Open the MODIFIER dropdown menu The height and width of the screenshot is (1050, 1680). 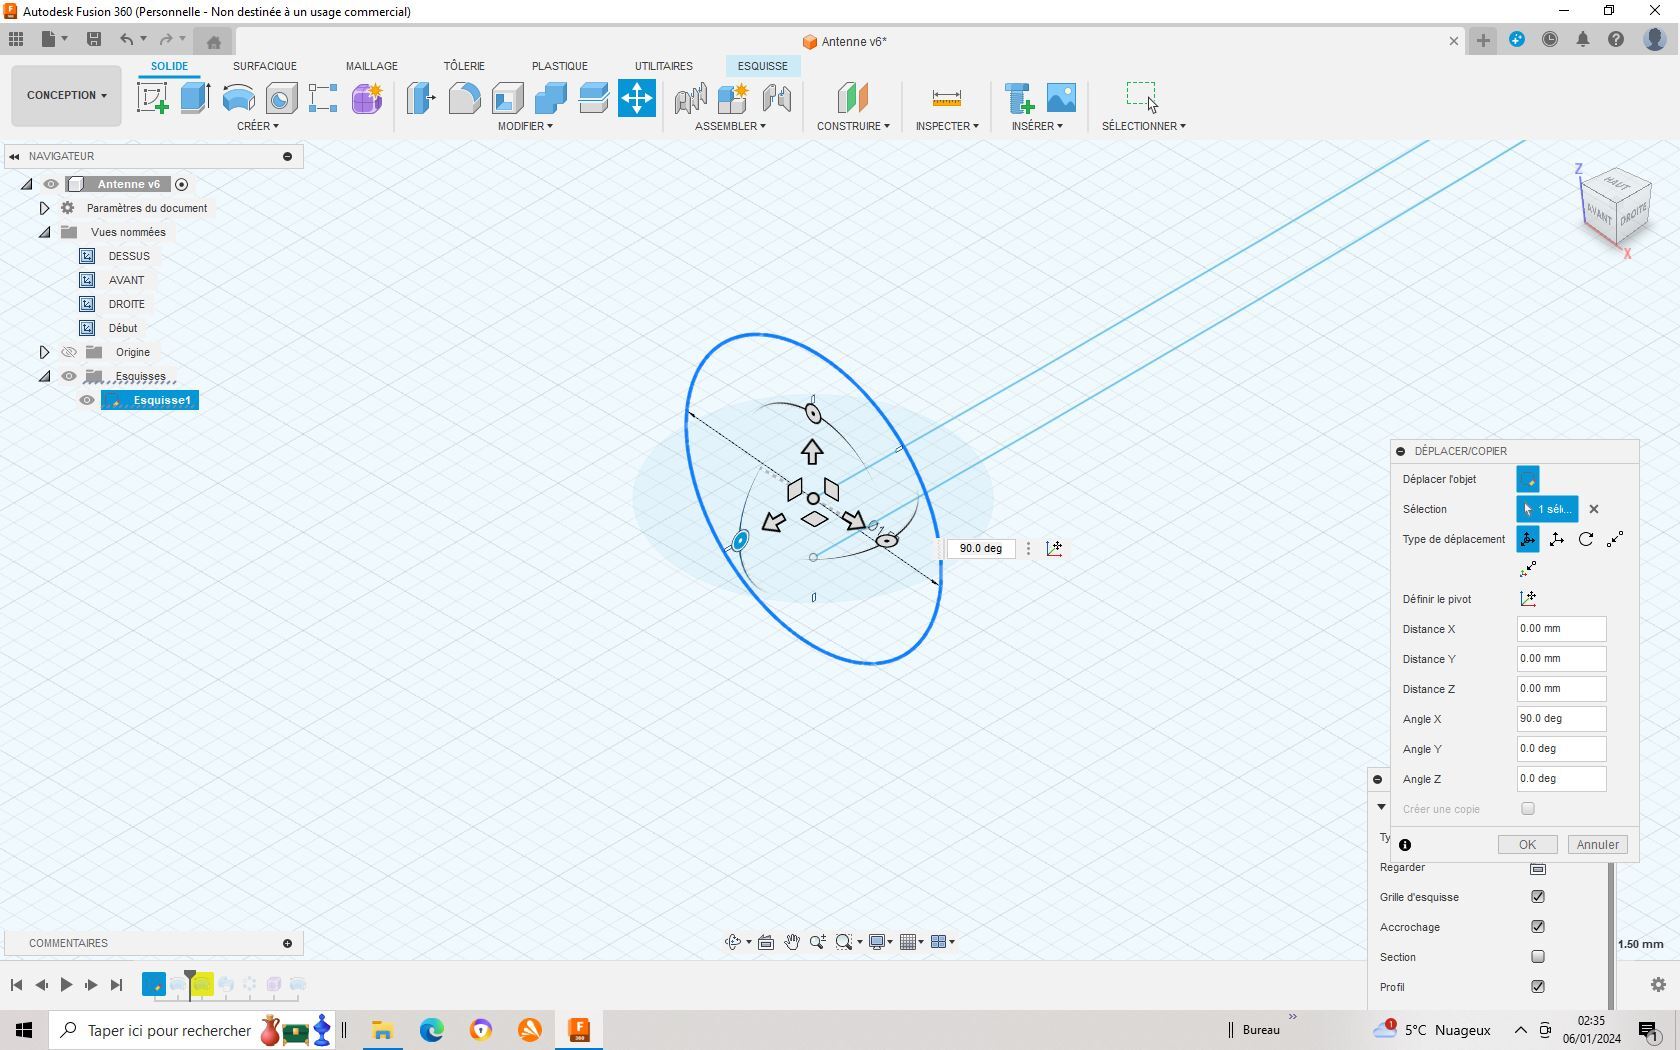tap(525, 126)
